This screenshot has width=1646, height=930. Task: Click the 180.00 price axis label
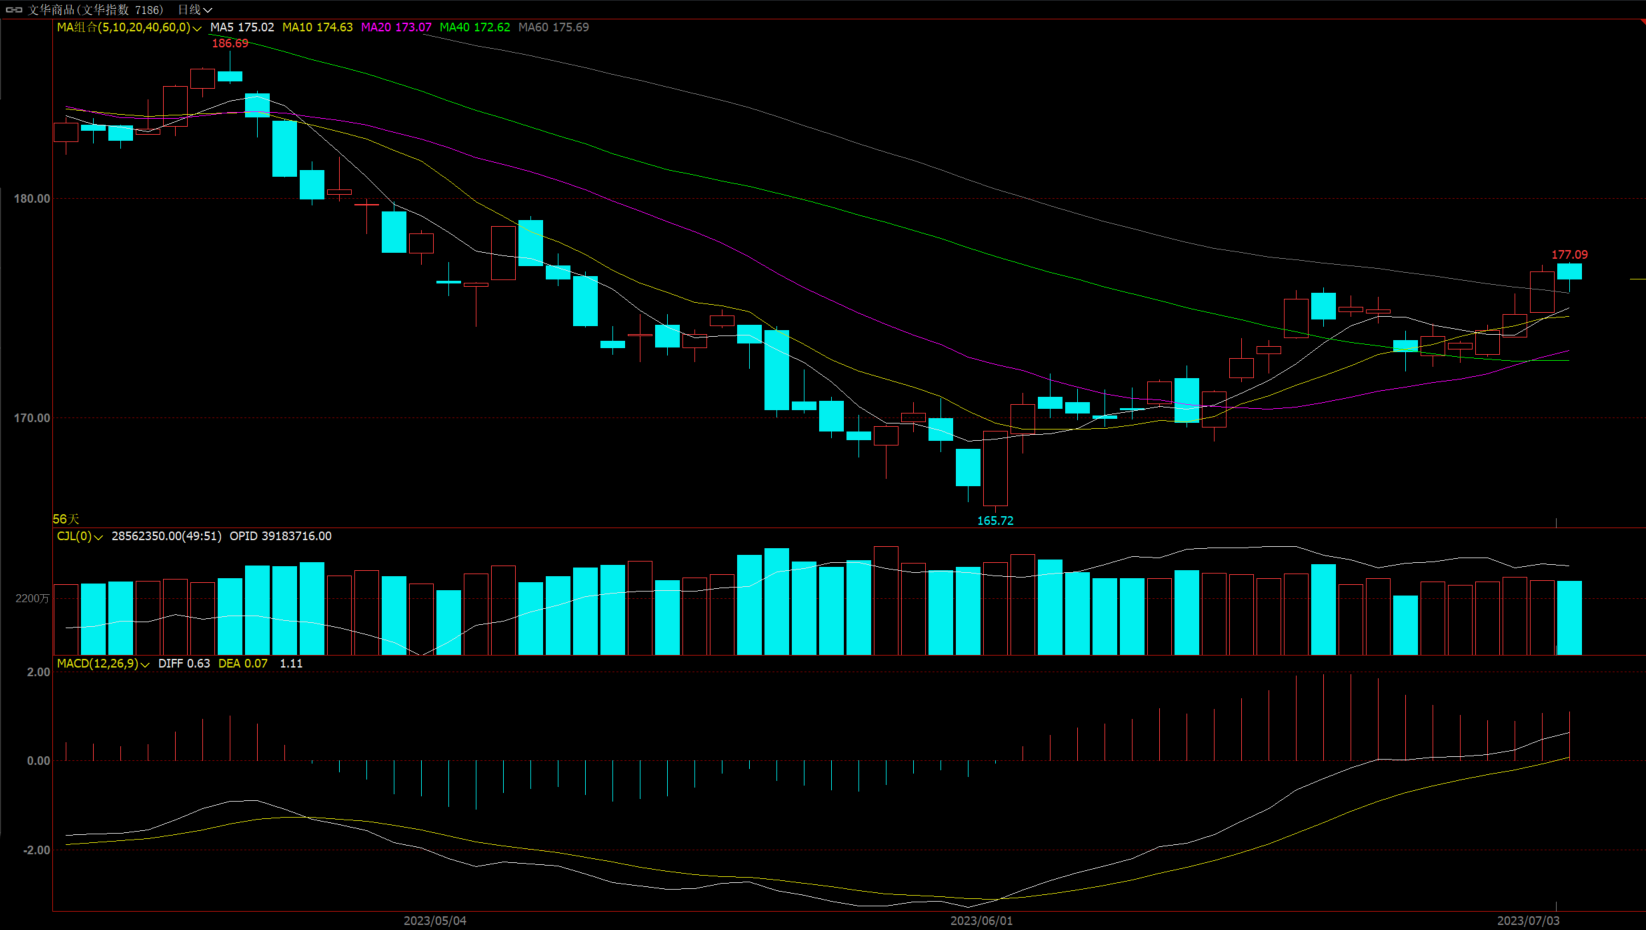(x=32, y=199)
